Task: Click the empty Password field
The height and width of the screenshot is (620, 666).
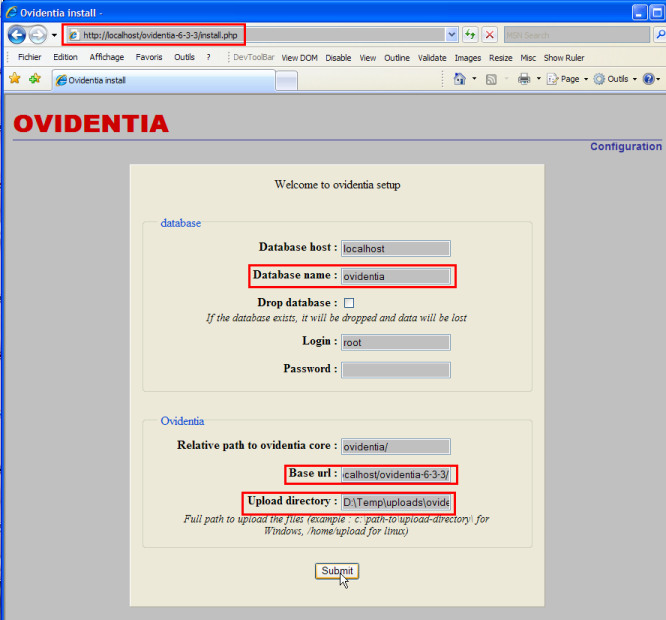Action: 395,370
